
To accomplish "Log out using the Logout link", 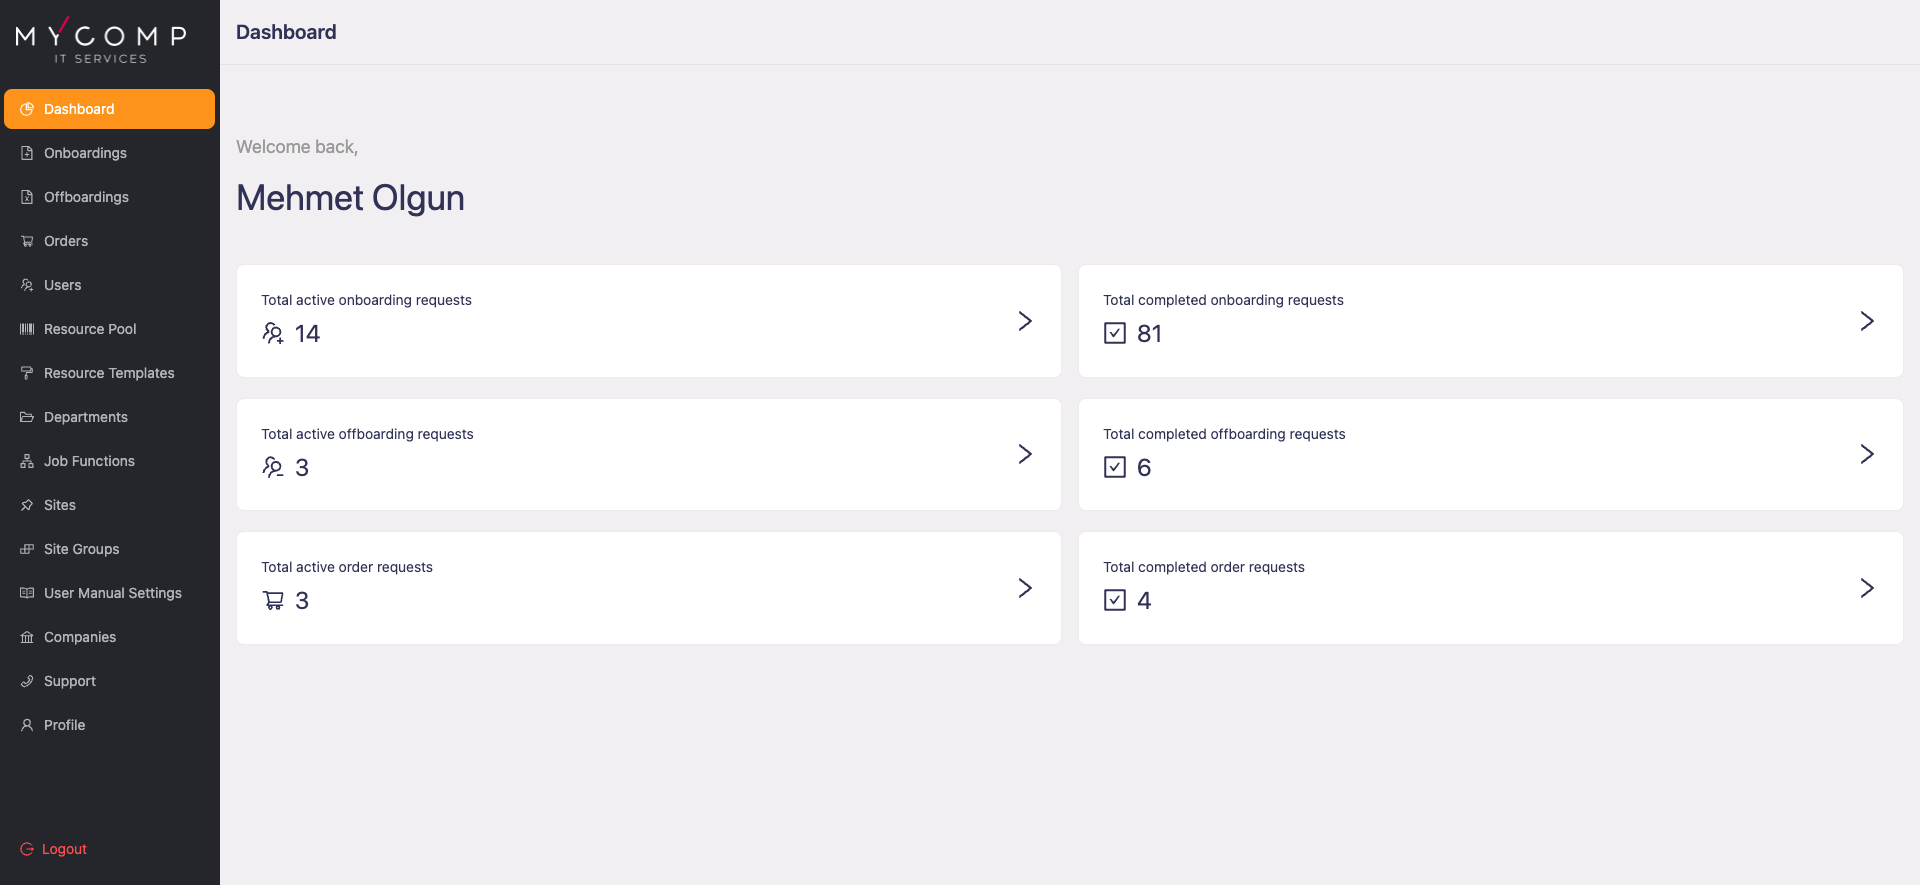I will (x=64, y=849).
